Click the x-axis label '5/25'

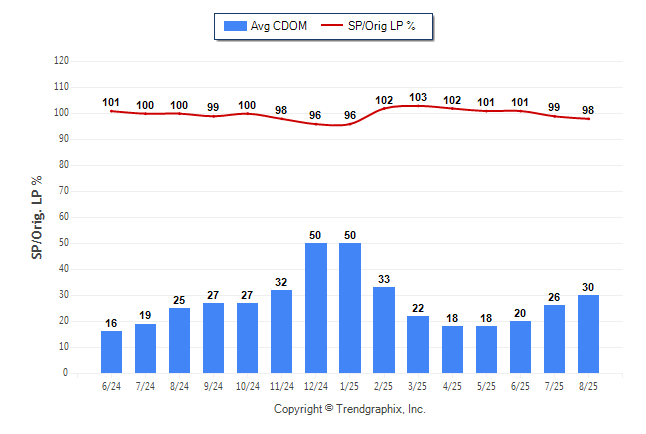point(486,386)
